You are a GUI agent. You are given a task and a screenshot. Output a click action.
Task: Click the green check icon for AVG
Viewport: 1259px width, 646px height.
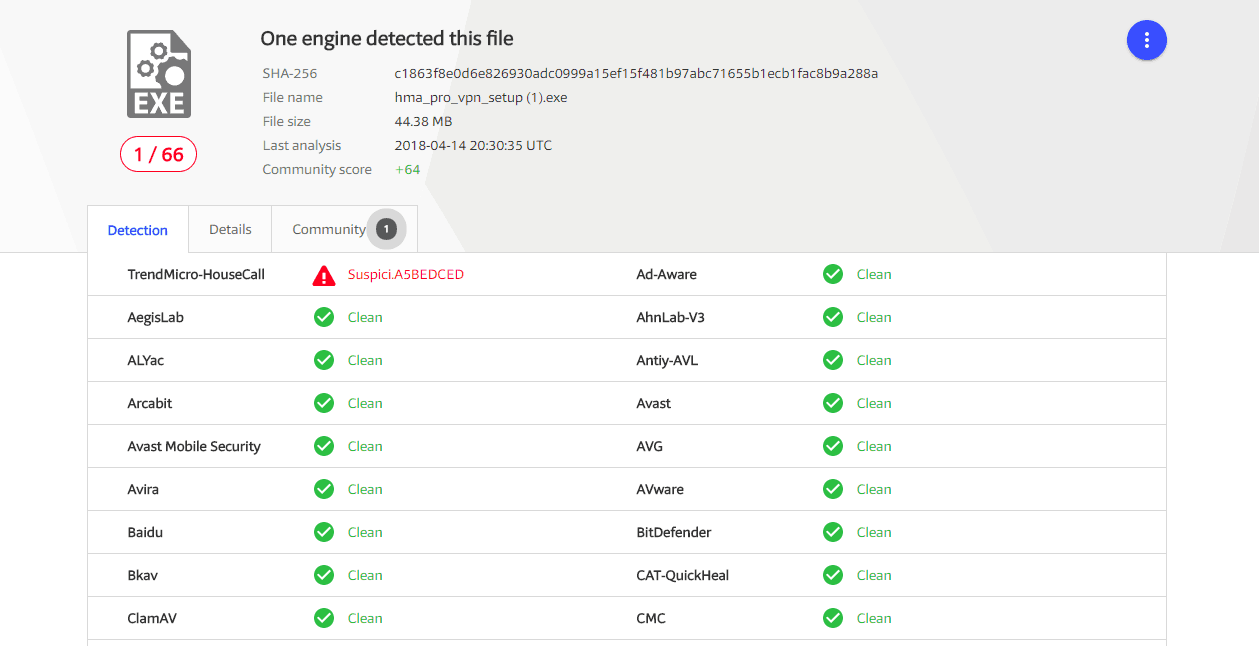833,446
